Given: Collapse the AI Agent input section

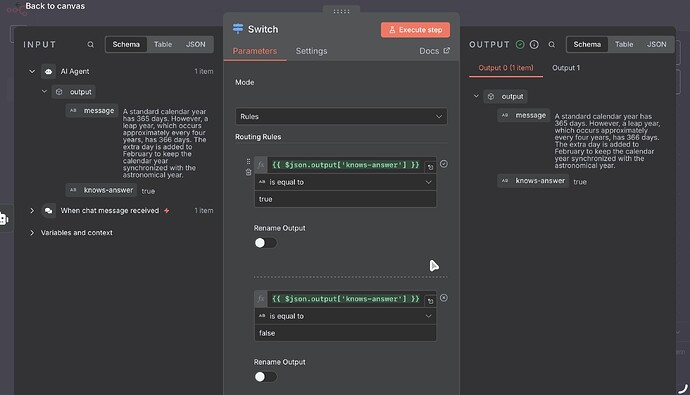Looking at the screenshot, I should (x=32, y=71).
